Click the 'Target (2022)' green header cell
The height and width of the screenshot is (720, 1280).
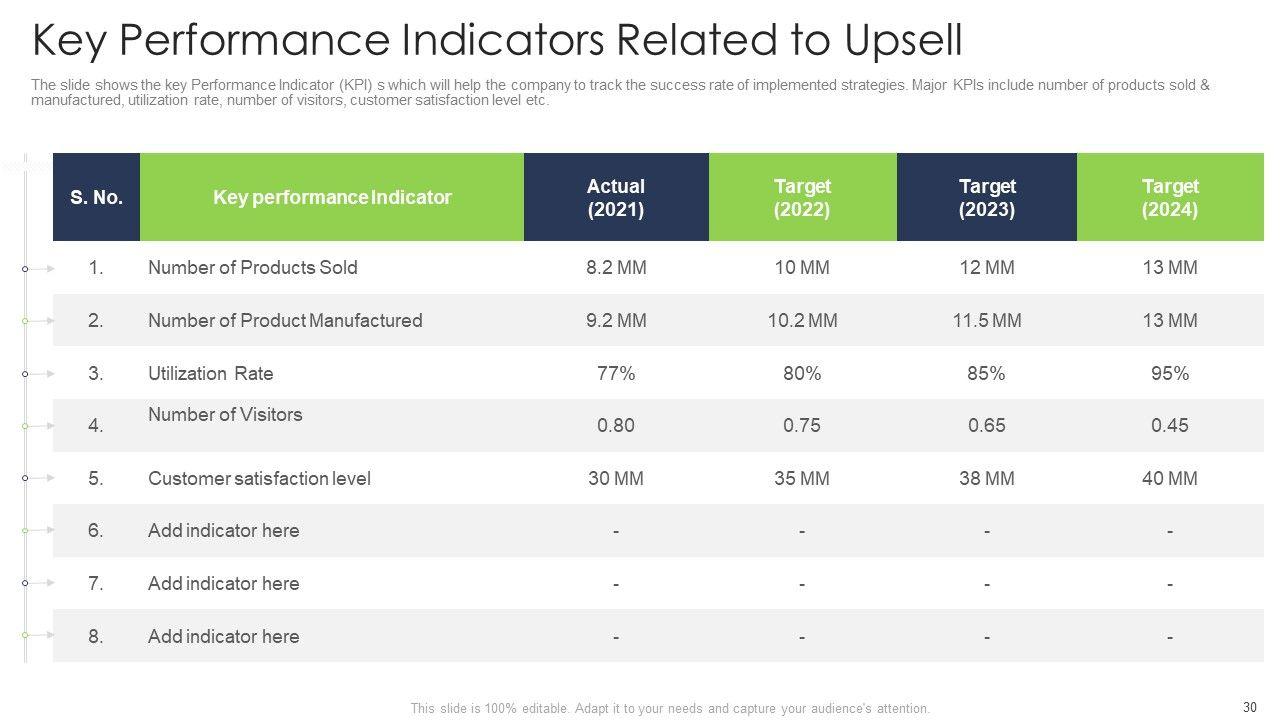click(802, 198)
